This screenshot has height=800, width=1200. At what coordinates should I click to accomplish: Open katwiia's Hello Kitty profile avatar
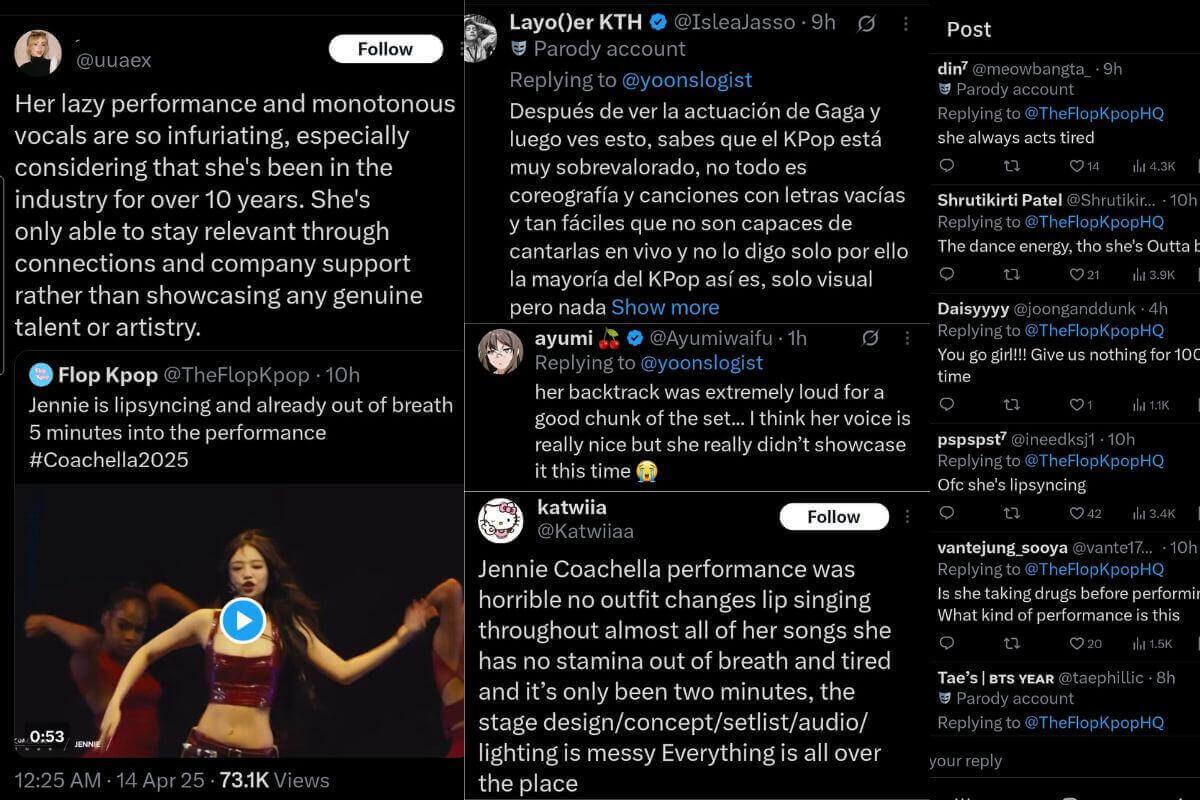click(502, 519)
